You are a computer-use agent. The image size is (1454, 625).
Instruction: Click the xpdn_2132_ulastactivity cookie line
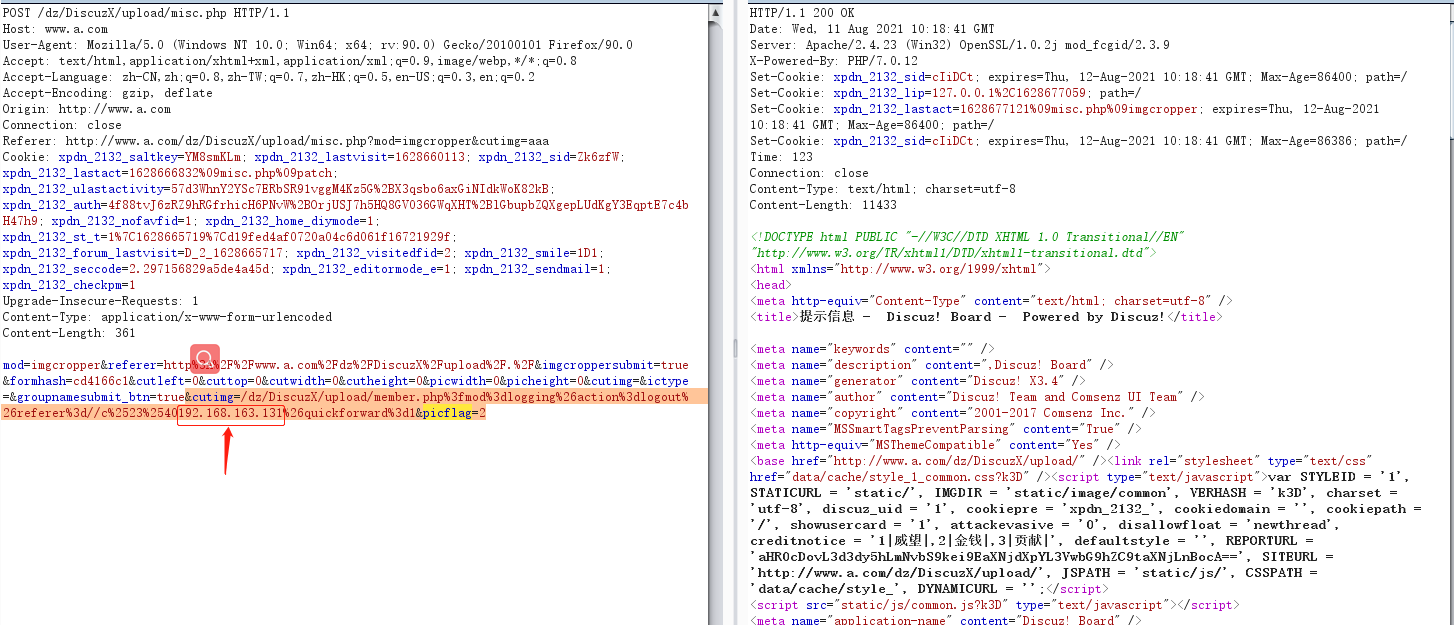[x=278, y=189]
